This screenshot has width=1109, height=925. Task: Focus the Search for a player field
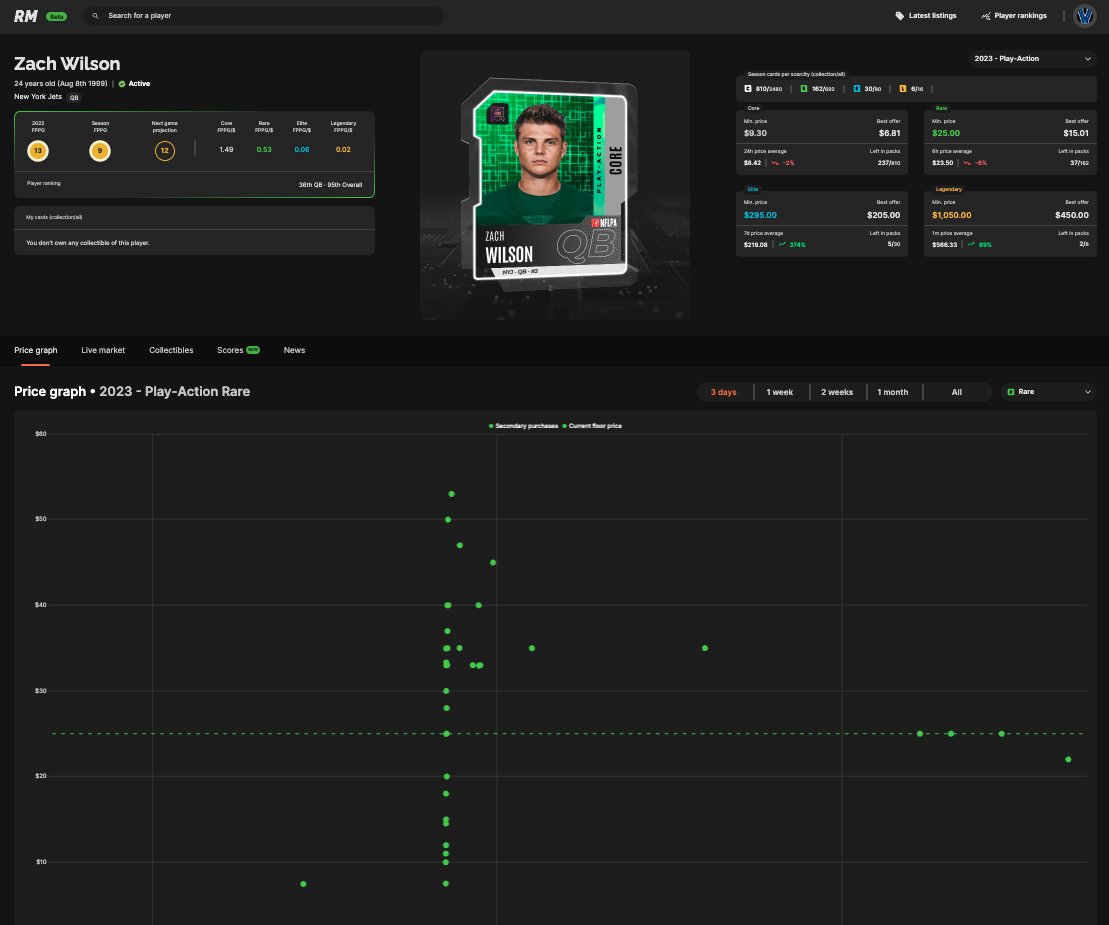tap(263, 16)
